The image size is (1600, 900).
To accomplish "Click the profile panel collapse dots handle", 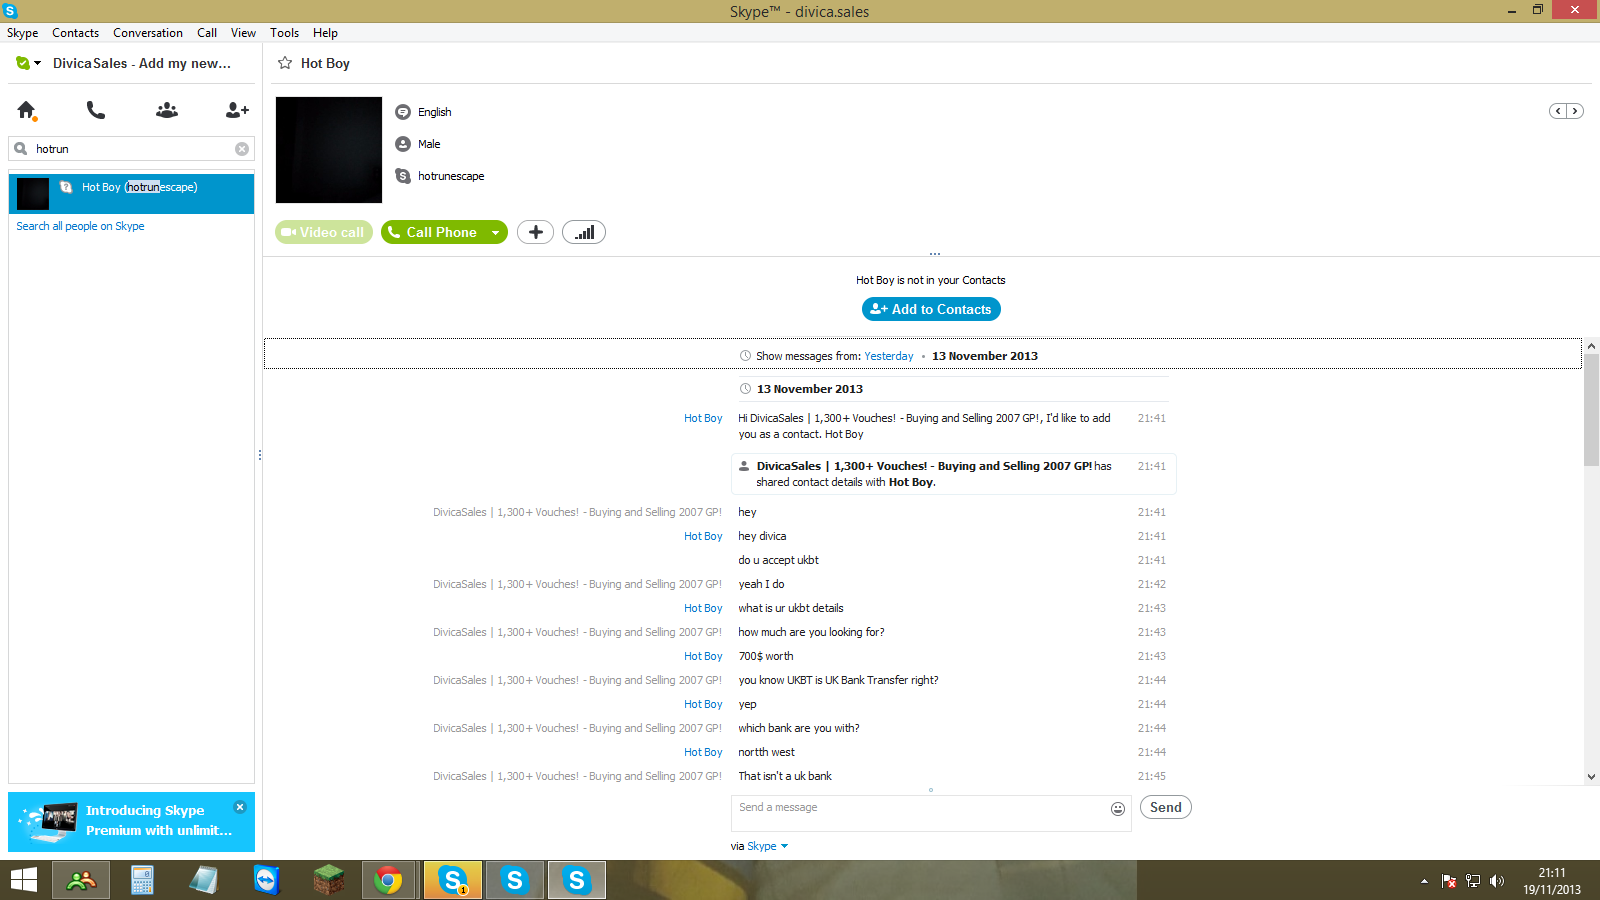I will tap(935, 254).
